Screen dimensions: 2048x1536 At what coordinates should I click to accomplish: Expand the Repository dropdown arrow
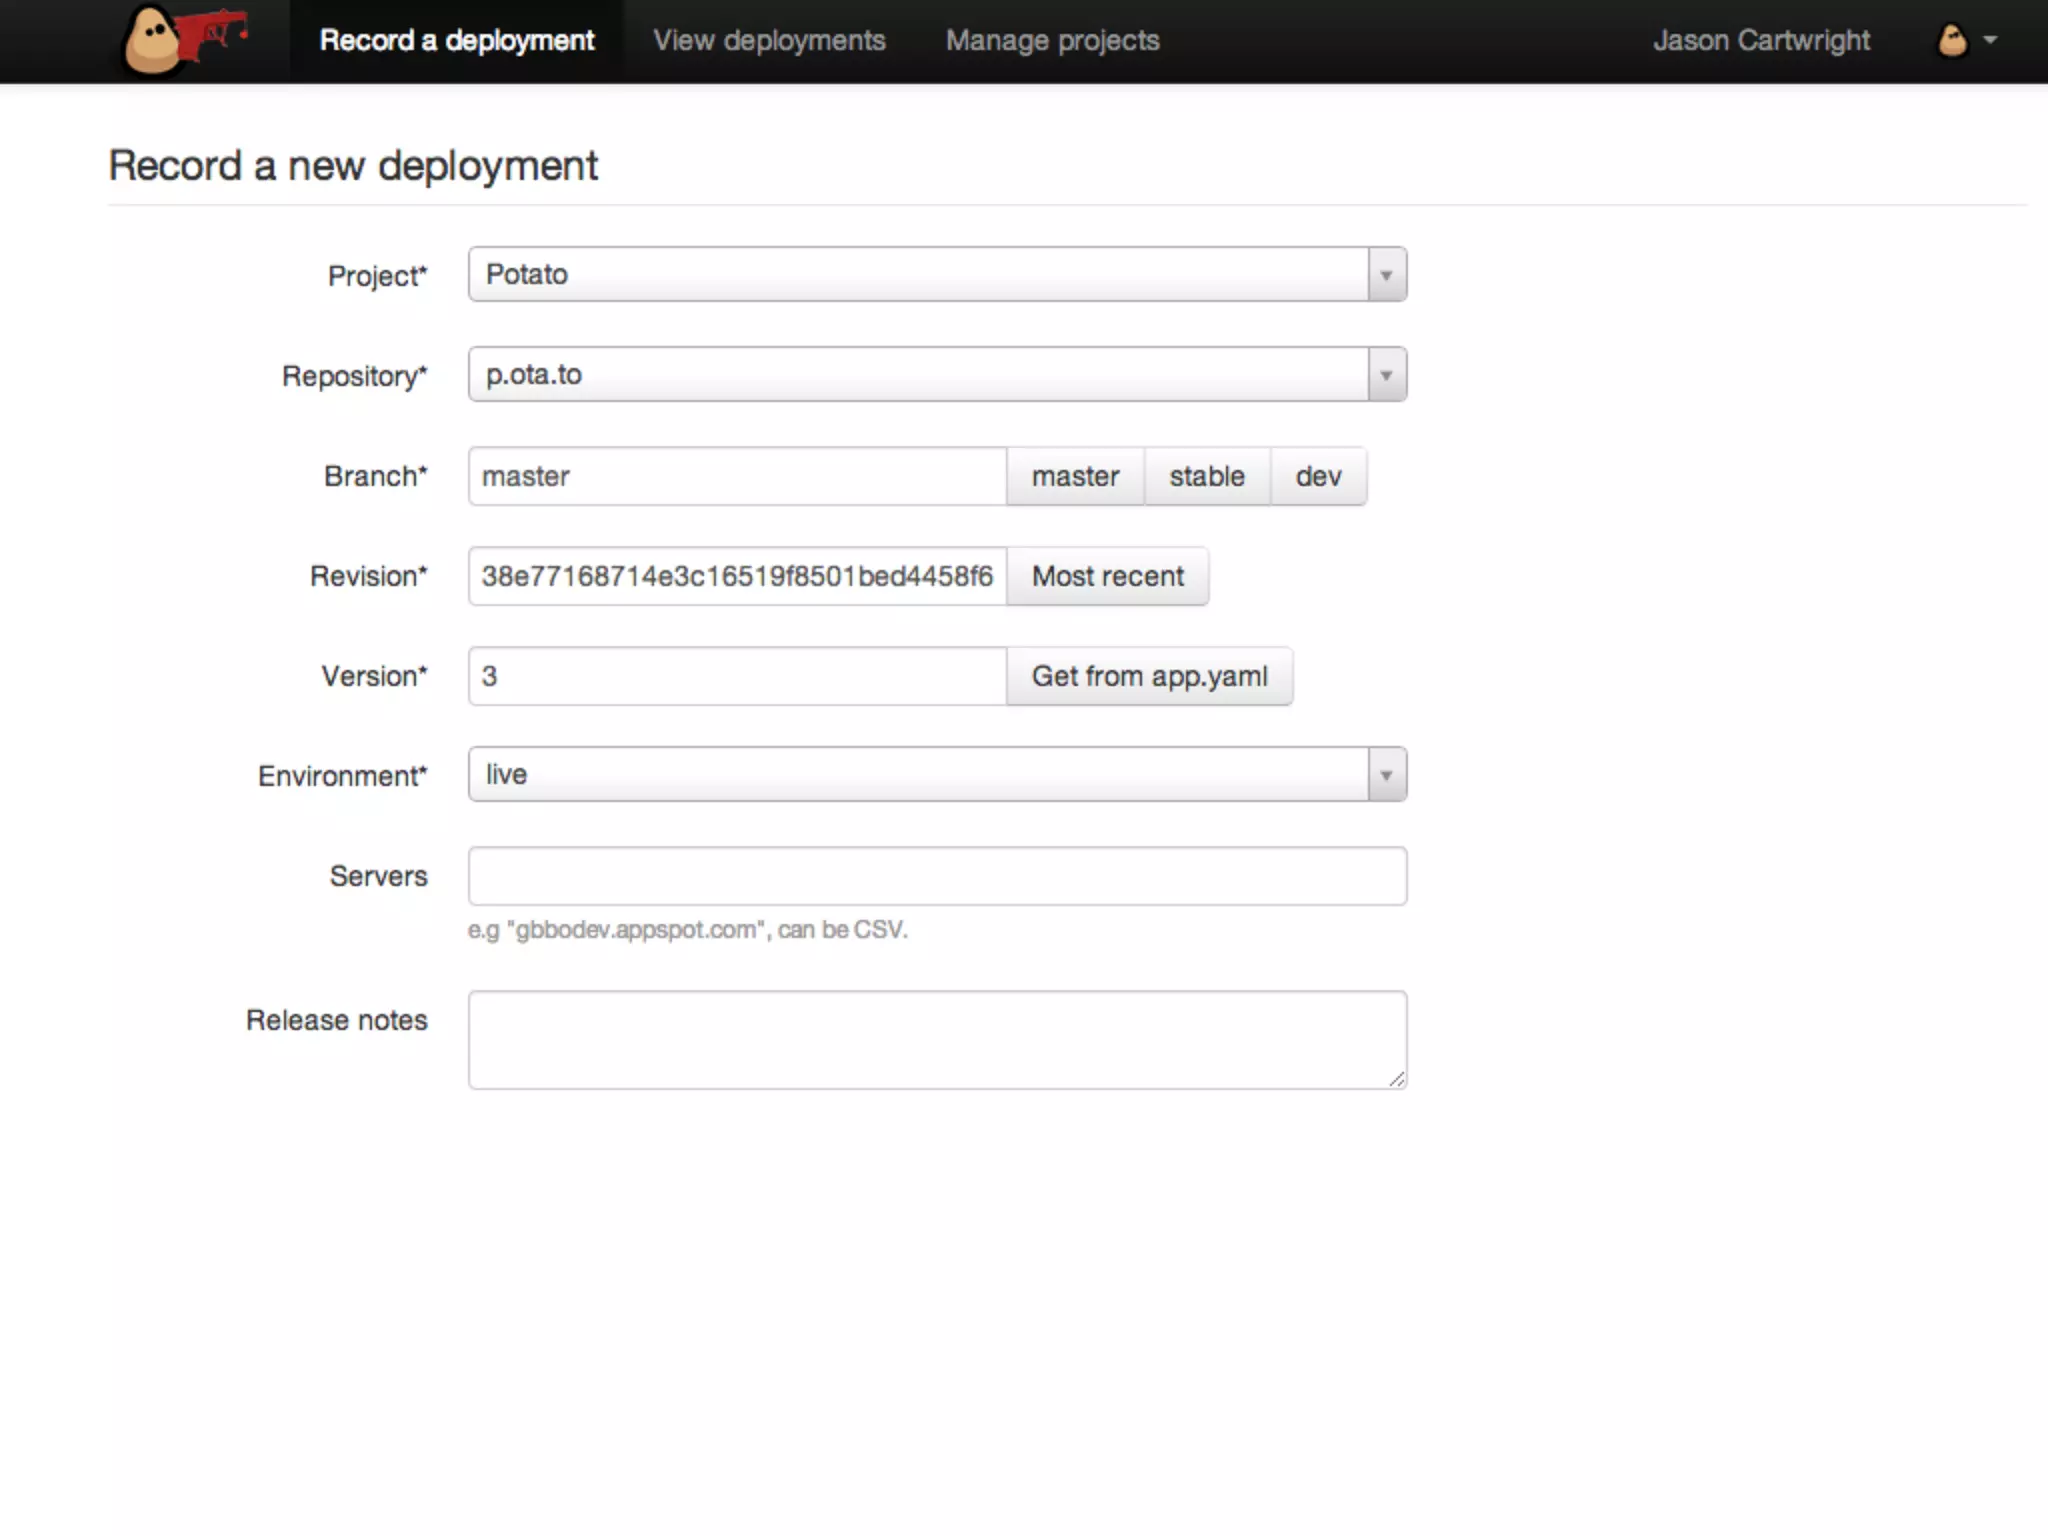pyautogui.click(x=1386, y=375)
